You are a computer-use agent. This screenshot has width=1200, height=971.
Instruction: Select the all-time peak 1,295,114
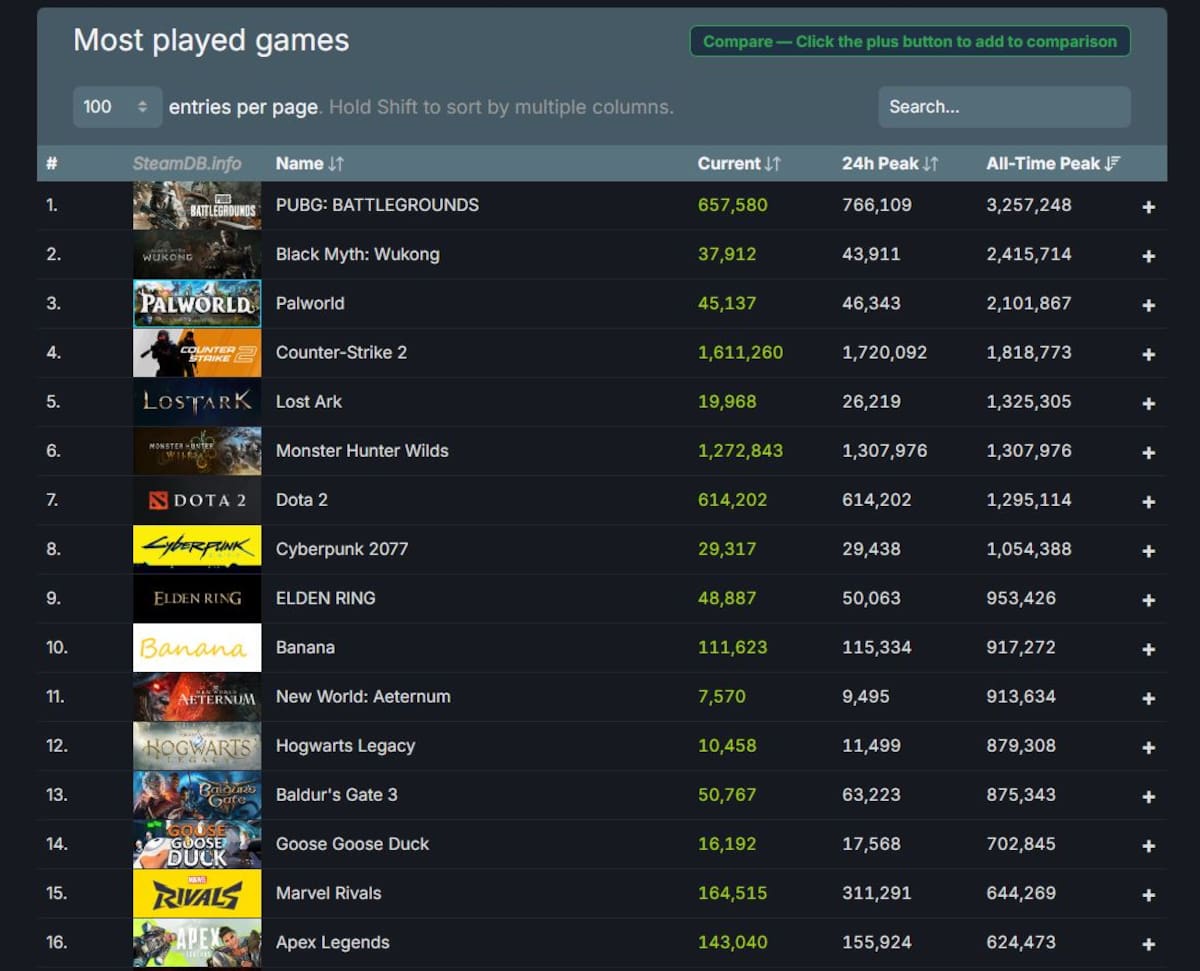pyautogui.click(x=1029, y=500)
